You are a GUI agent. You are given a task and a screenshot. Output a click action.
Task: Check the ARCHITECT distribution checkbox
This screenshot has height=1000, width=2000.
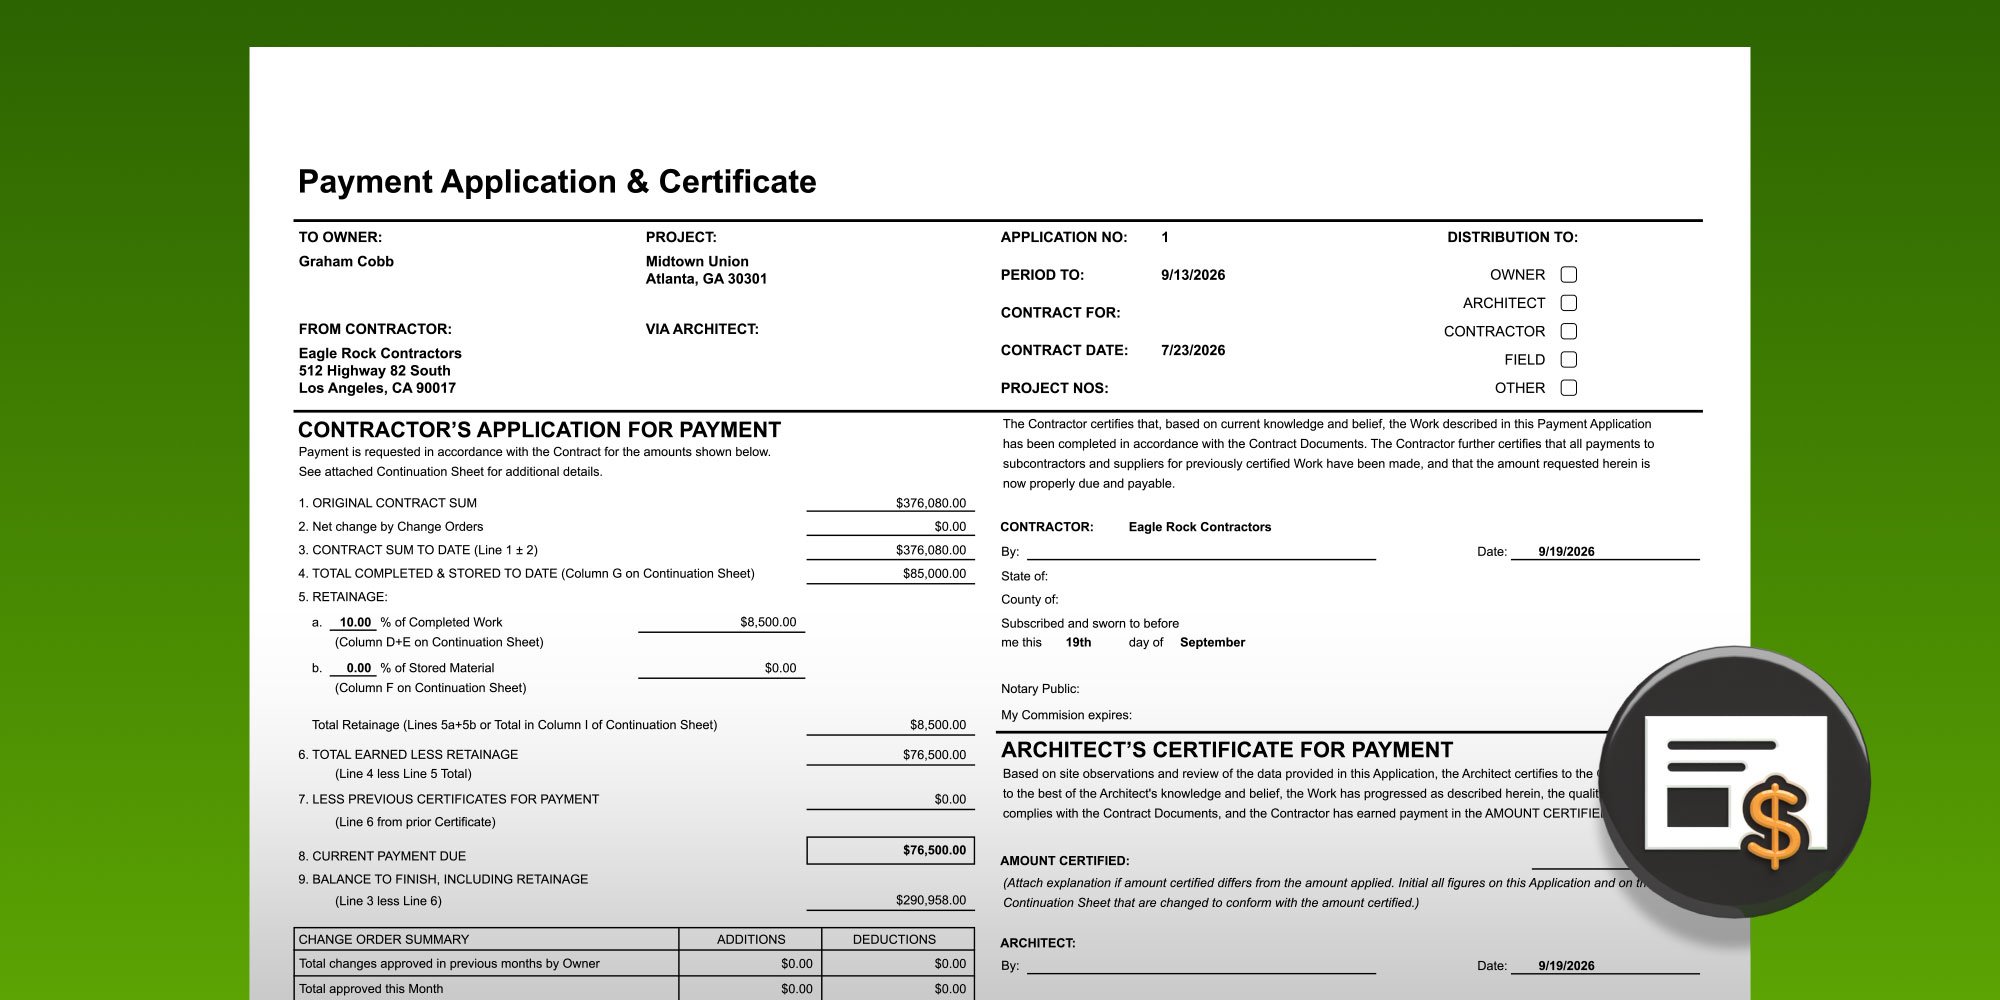(x=1570, y=302)
